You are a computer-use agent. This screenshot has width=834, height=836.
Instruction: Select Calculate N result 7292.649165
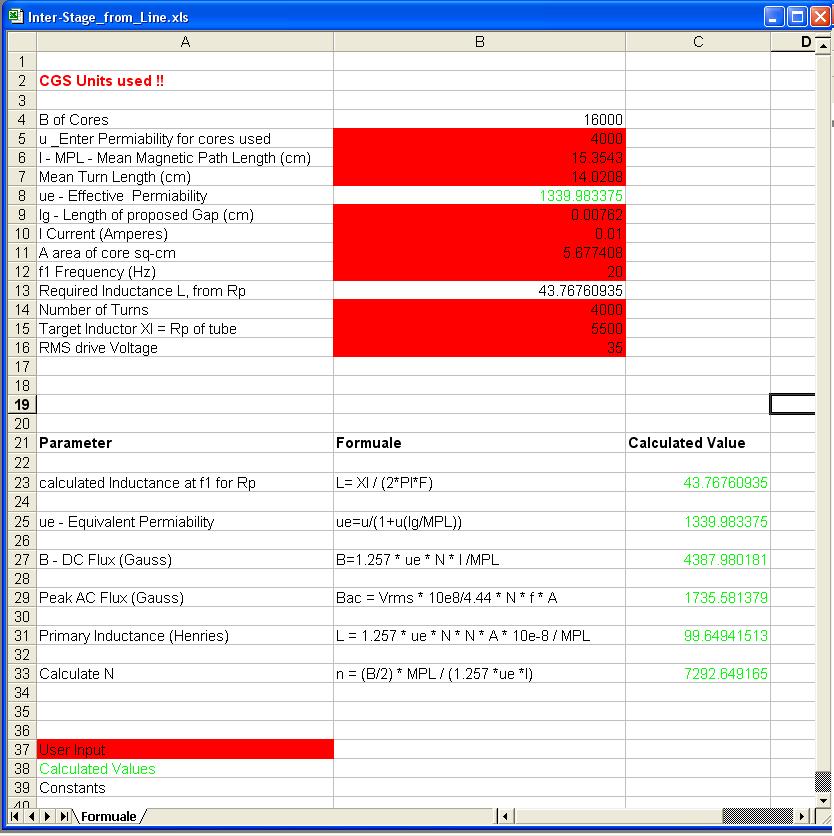point(698,673)
